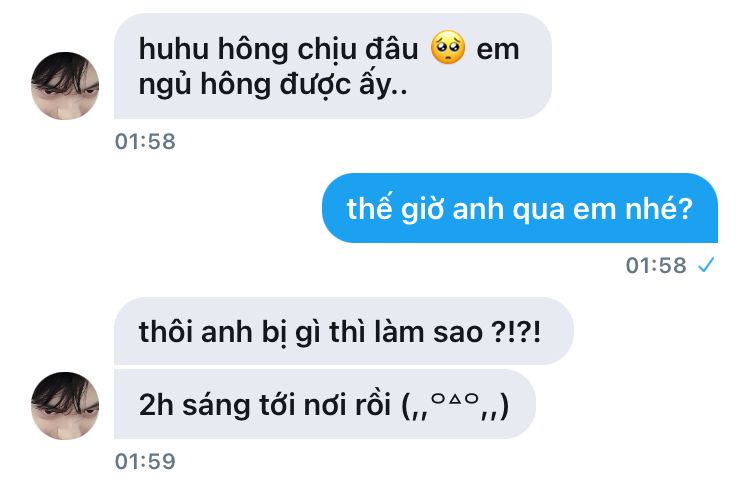Click the (,,°△°,,) kaomoji text
Image resolution: width=750 pixels, height=480 pixels.
[x=455, y=405]
